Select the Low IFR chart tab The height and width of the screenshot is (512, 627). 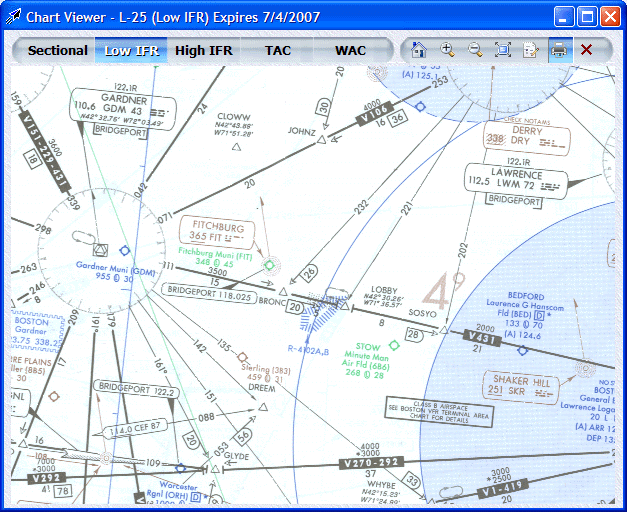[x=131, y=50]
